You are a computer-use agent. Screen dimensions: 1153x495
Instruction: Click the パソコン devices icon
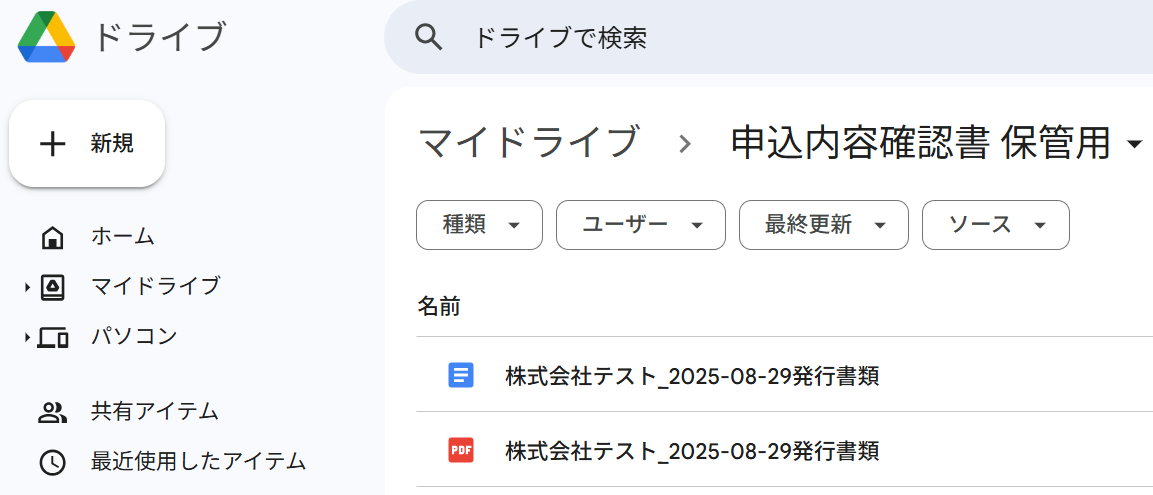53,338
